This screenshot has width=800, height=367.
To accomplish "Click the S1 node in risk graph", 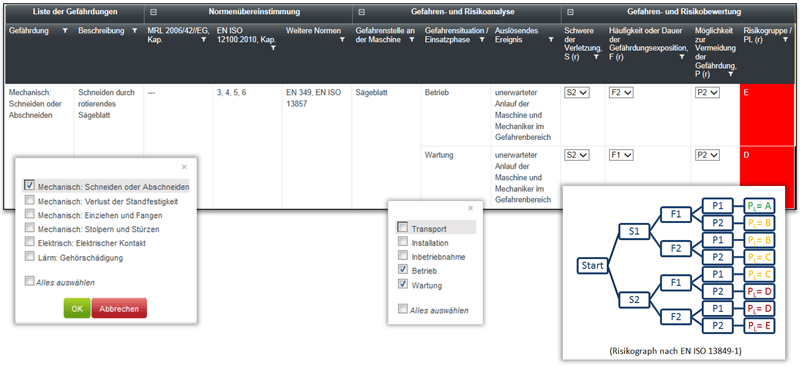I will (634, 231).
